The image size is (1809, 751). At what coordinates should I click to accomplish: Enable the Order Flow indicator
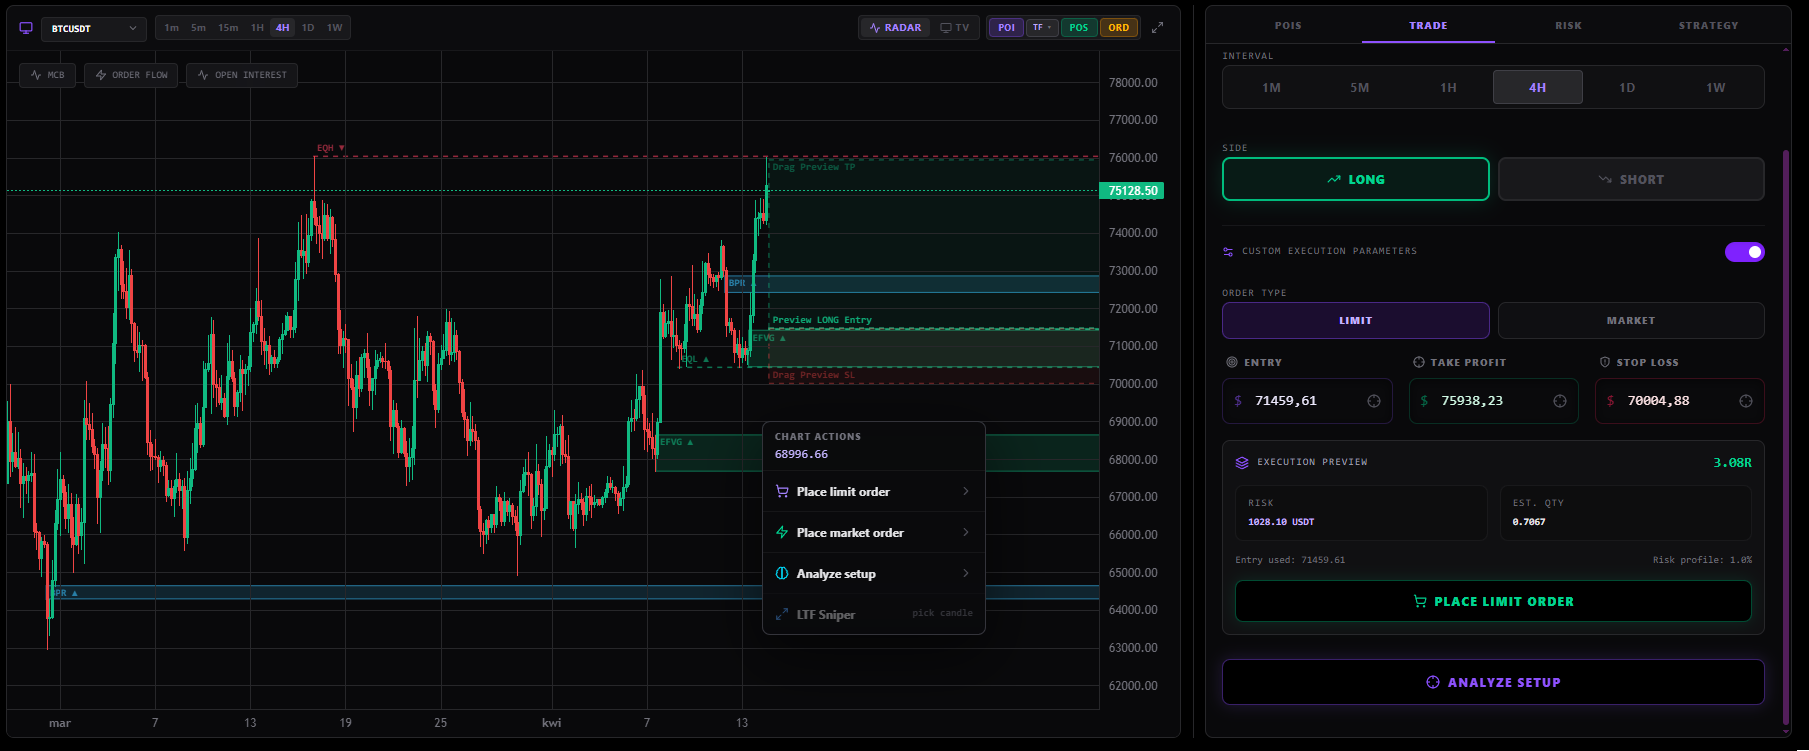coord(131,75)
